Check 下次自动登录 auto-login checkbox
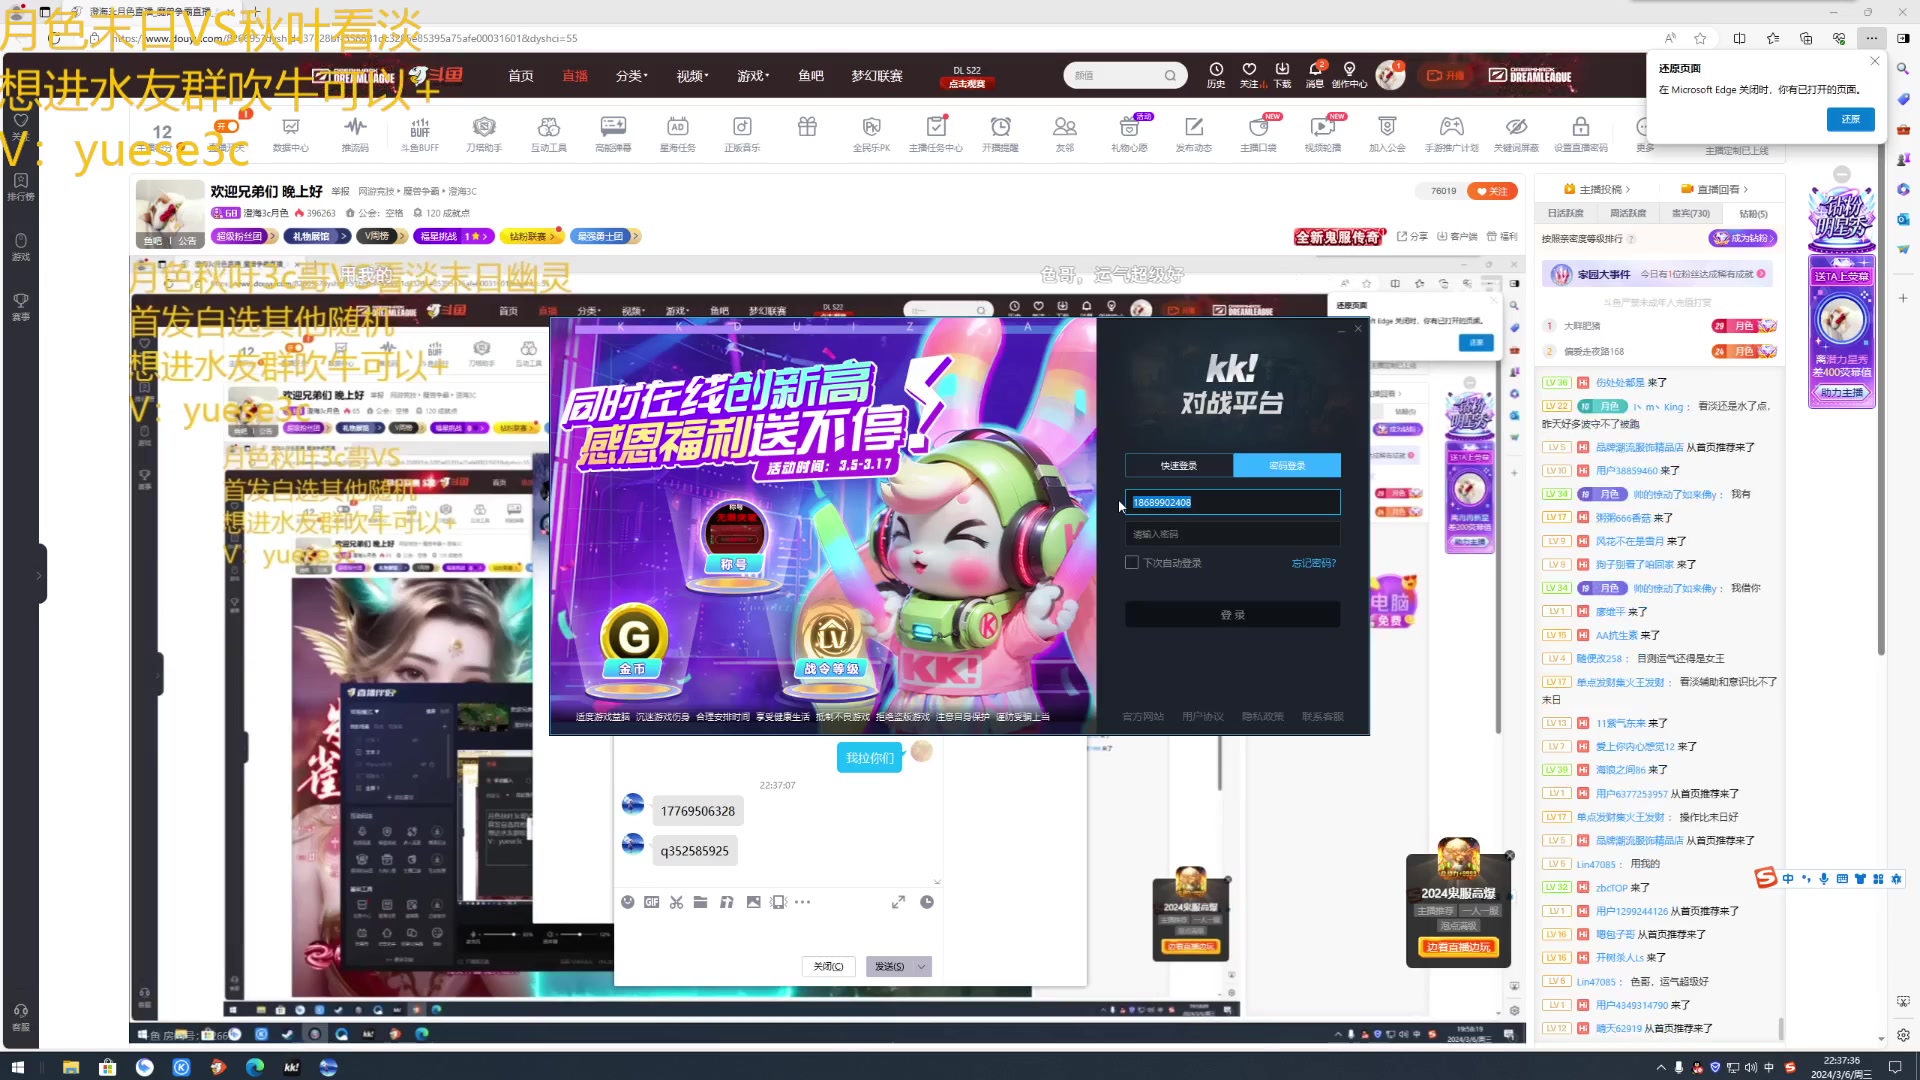This screenshot has height=1080, width=1920. 1132,563
